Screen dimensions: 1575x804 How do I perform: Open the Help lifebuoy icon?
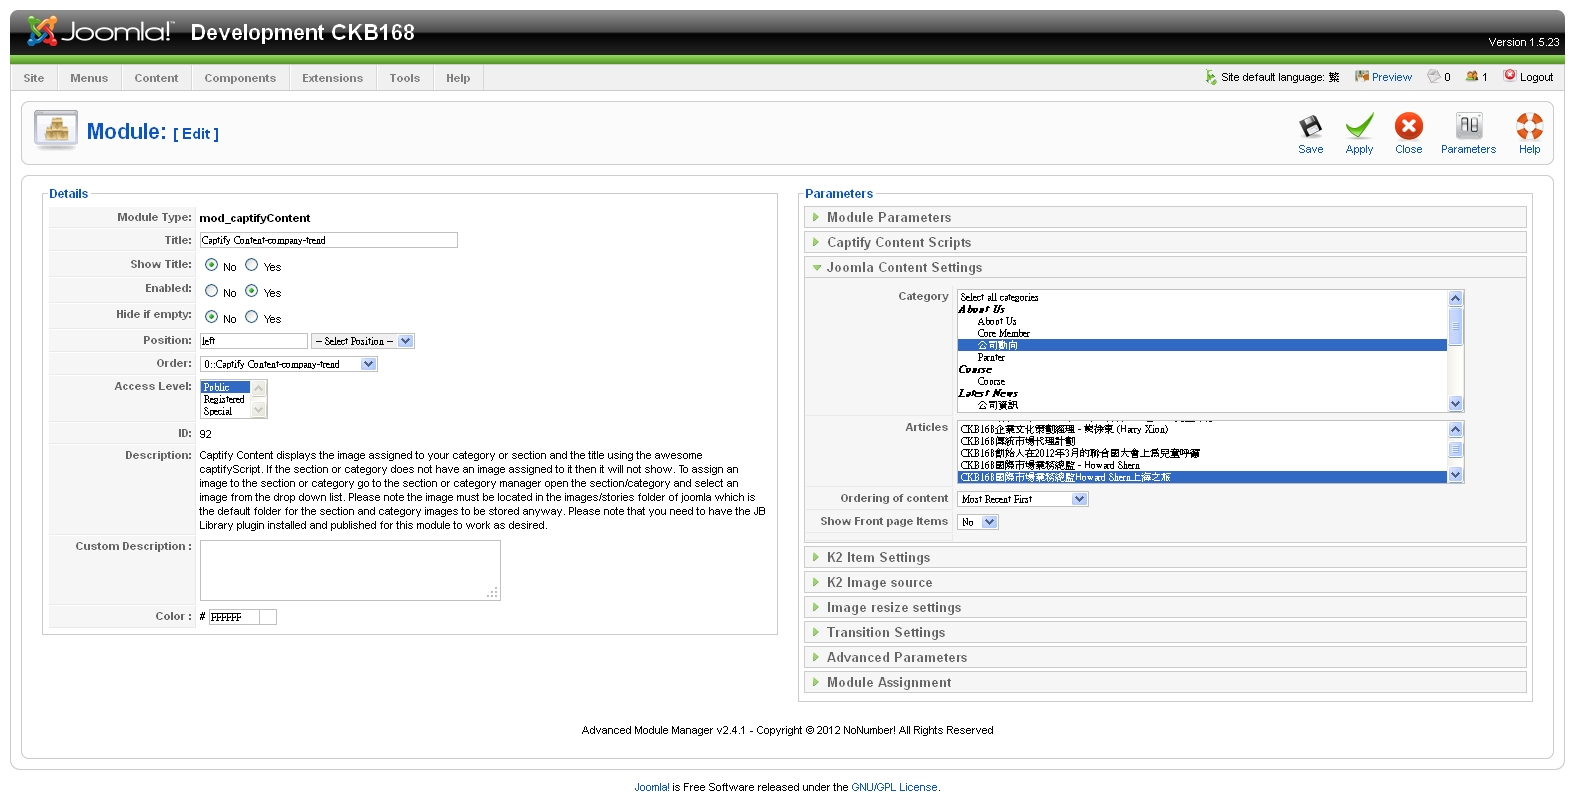pos(1529,126)
